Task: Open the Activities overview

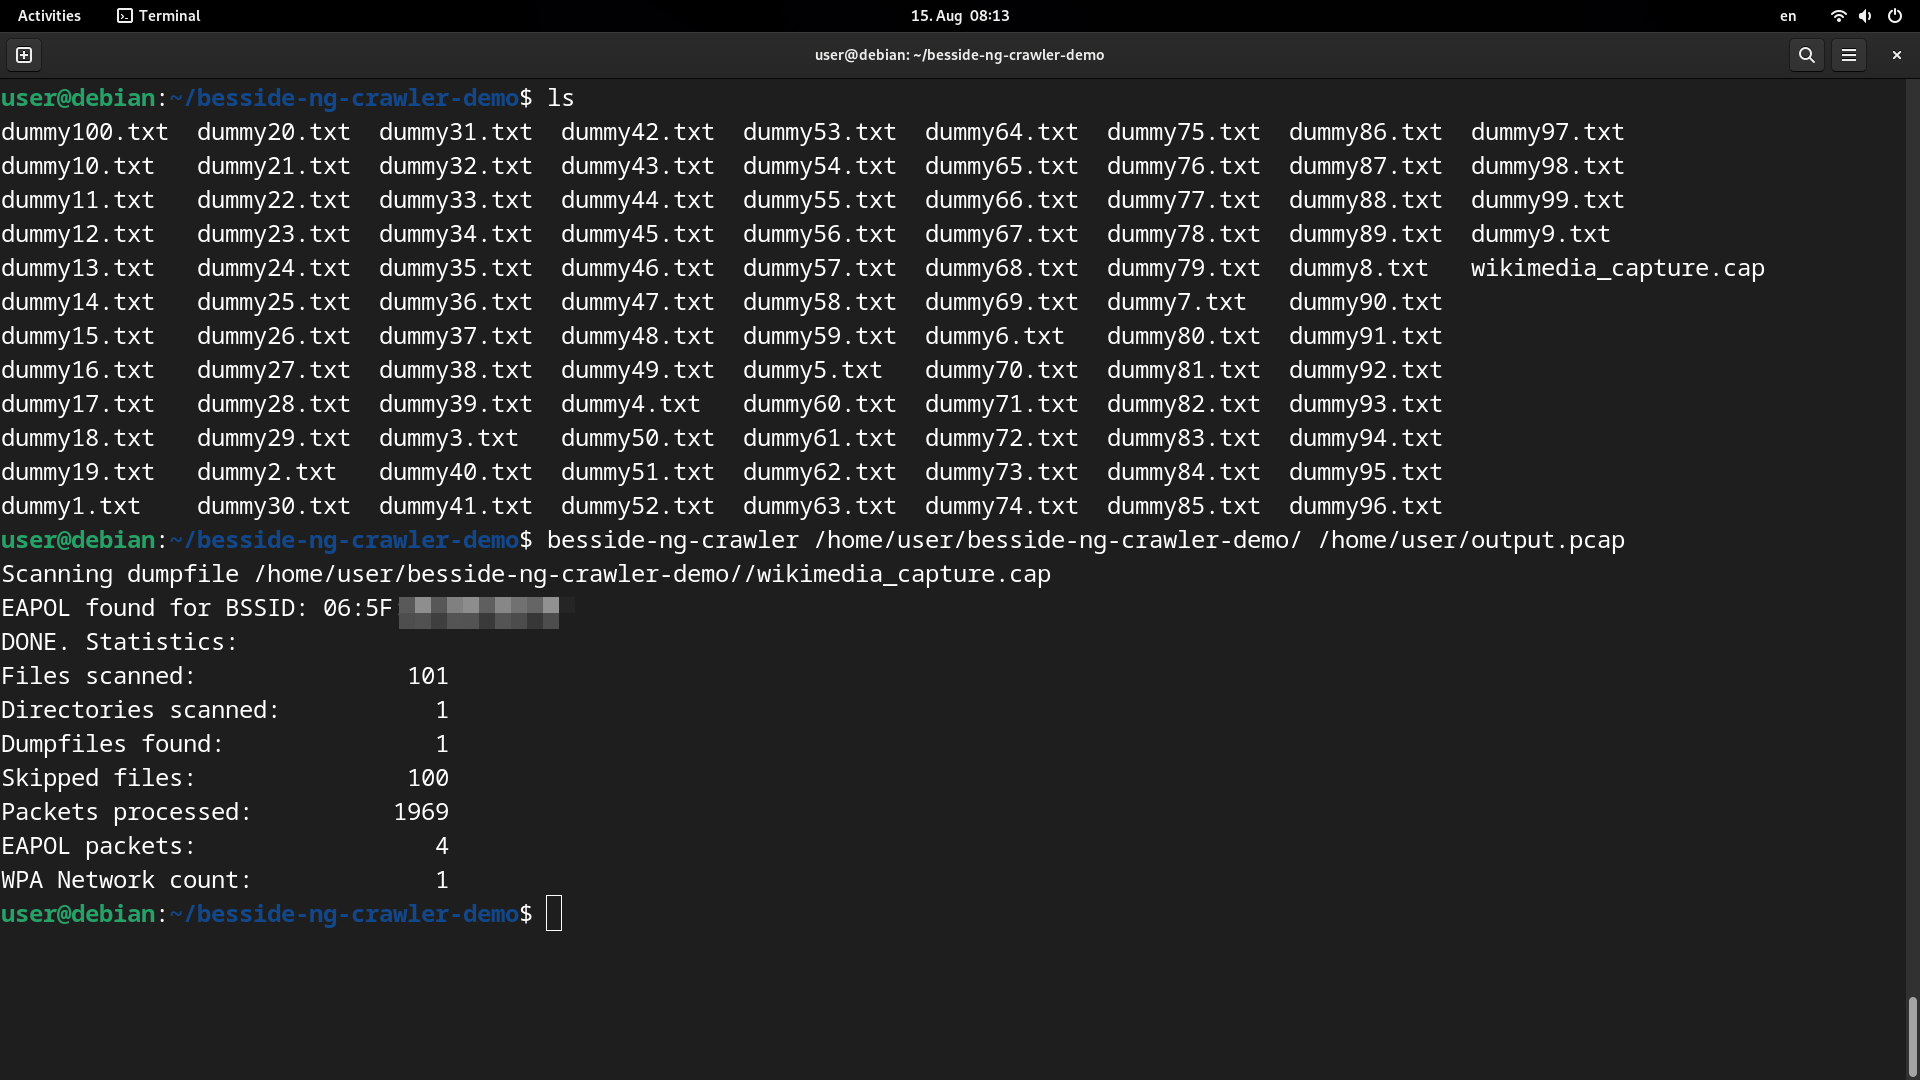Action: point(49,15)
